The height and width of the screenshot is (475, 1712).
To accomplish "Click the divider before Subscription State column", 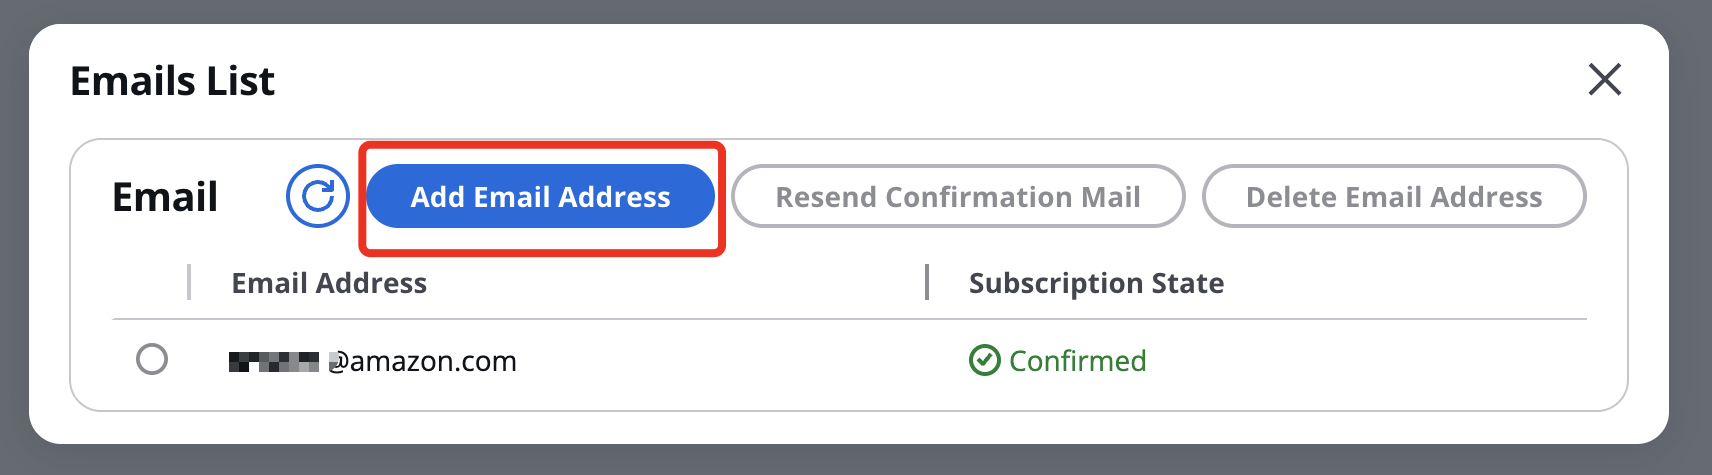I will tap(927, 282).
